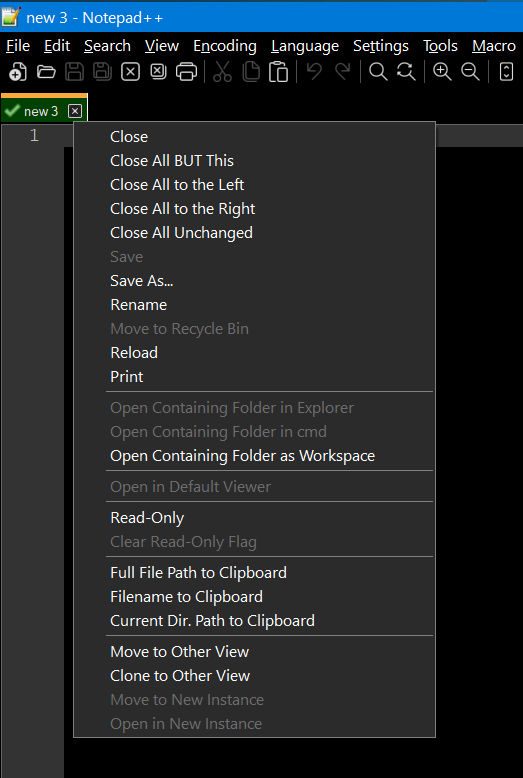Click the Zoom In icon
523x778 pixels.
[x=442, y=72]
